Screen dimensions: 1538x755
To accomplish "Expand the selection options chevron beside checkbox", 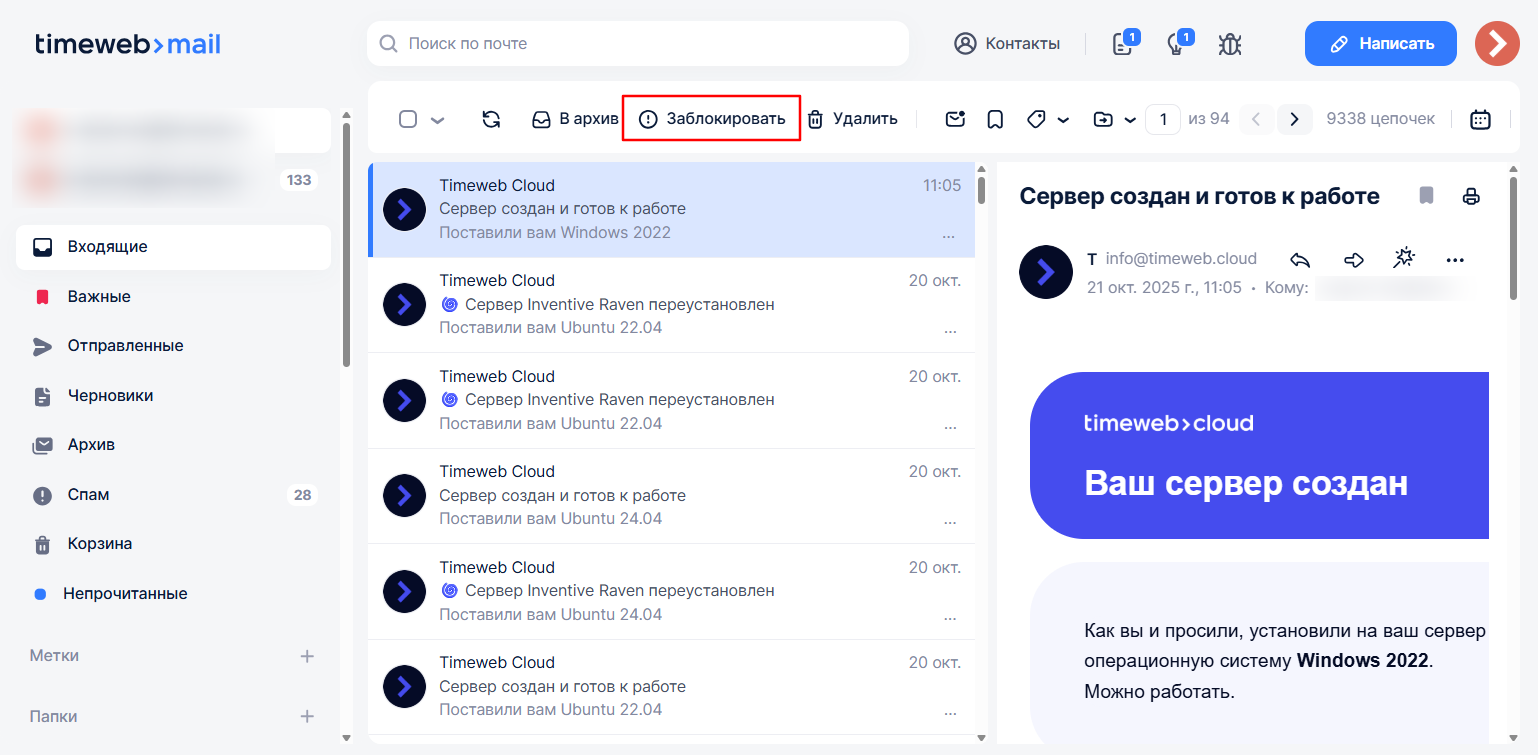I will coord(437,120).
